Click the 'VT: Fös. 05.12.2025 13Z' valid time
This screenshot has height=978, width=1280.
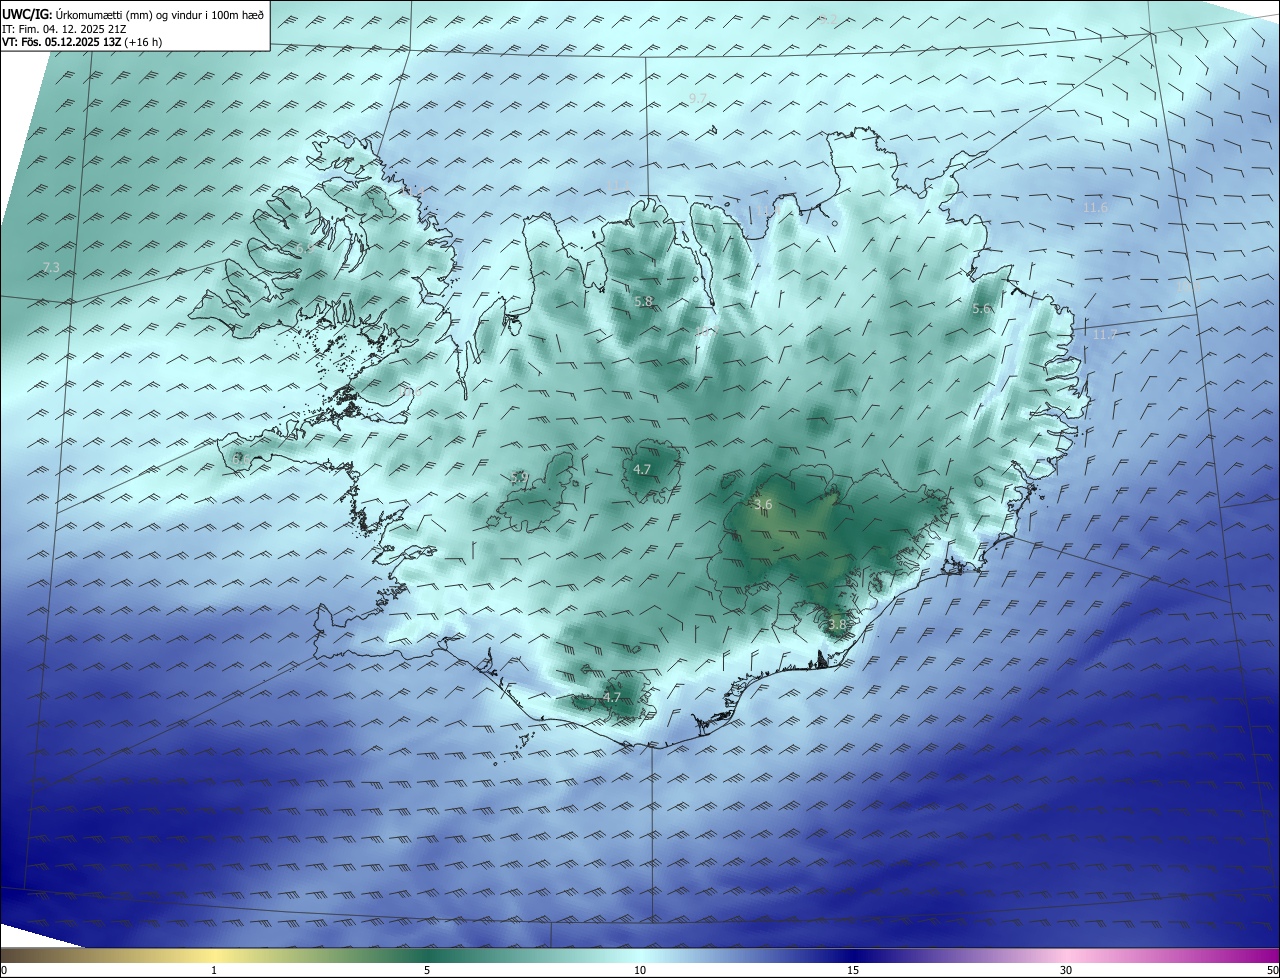[62, 42]
